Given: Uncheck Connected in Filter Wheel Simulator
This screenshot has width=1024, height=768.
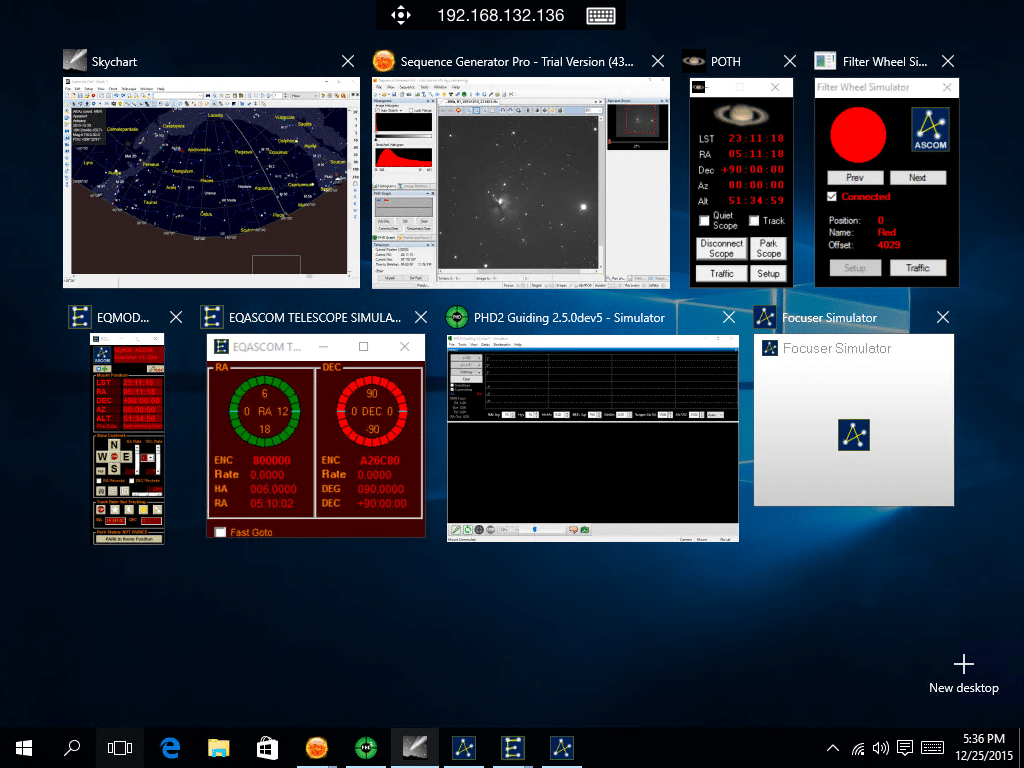Looking at the screenshot, I should click(831, 197).
